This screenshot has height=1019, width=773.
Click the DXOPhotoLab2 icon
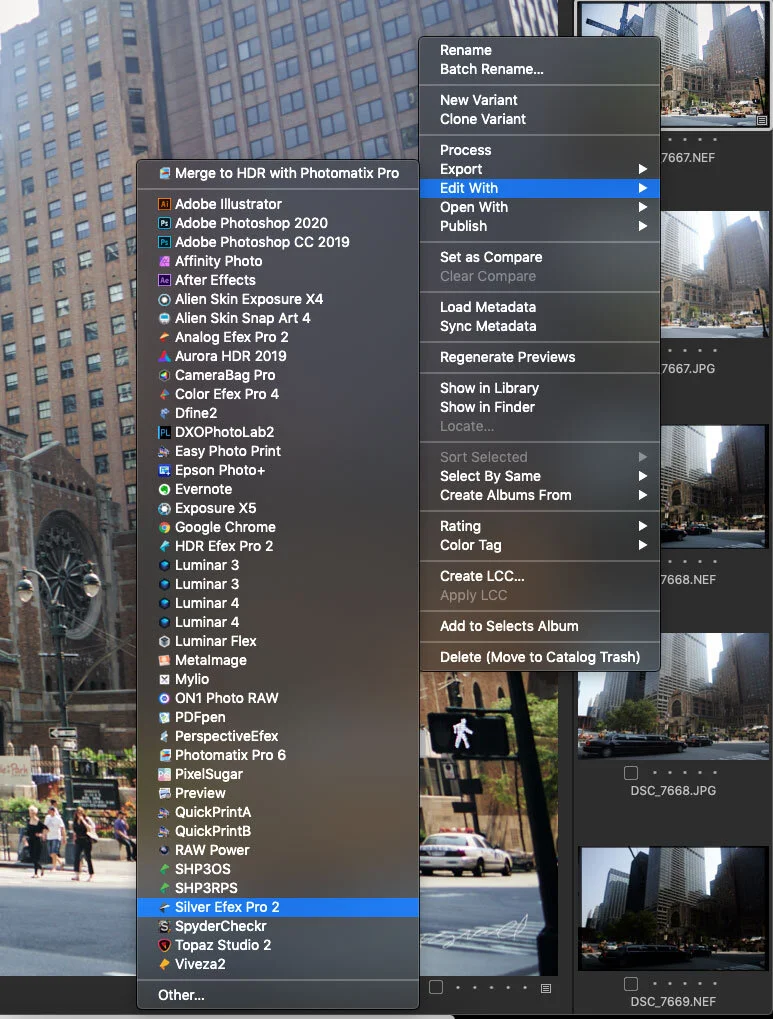(x=164, y=432)
